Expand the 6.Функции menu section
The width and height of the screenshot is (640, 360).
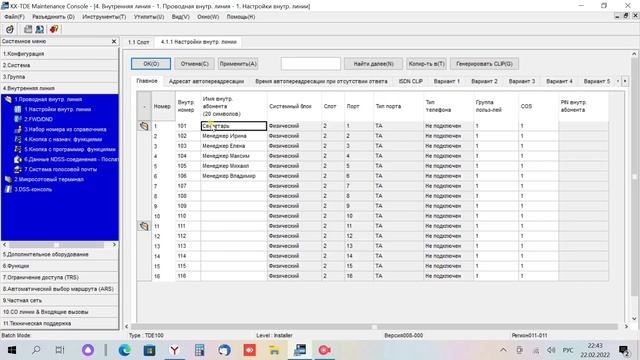(x=60, y=266)
